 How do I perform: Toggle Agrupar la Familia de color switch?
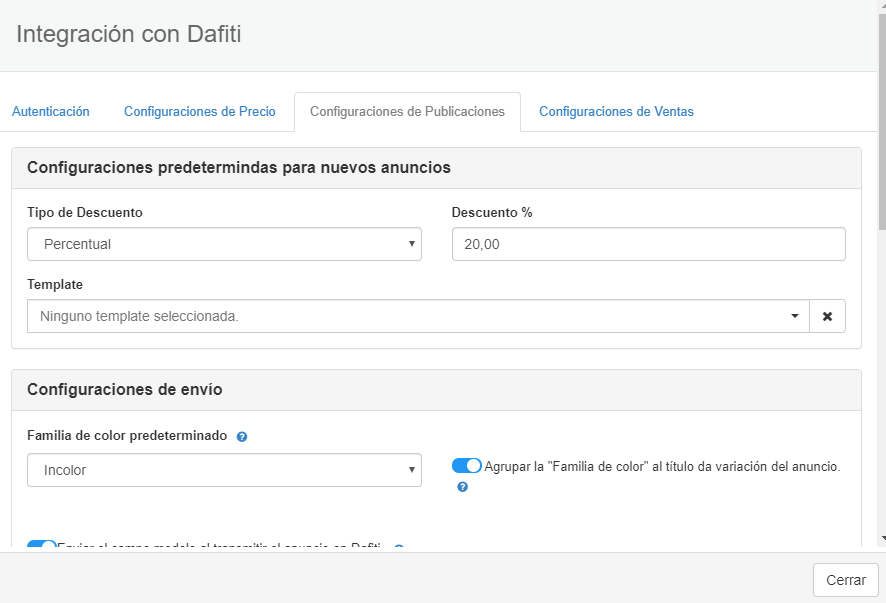click(x=467, y=466)
